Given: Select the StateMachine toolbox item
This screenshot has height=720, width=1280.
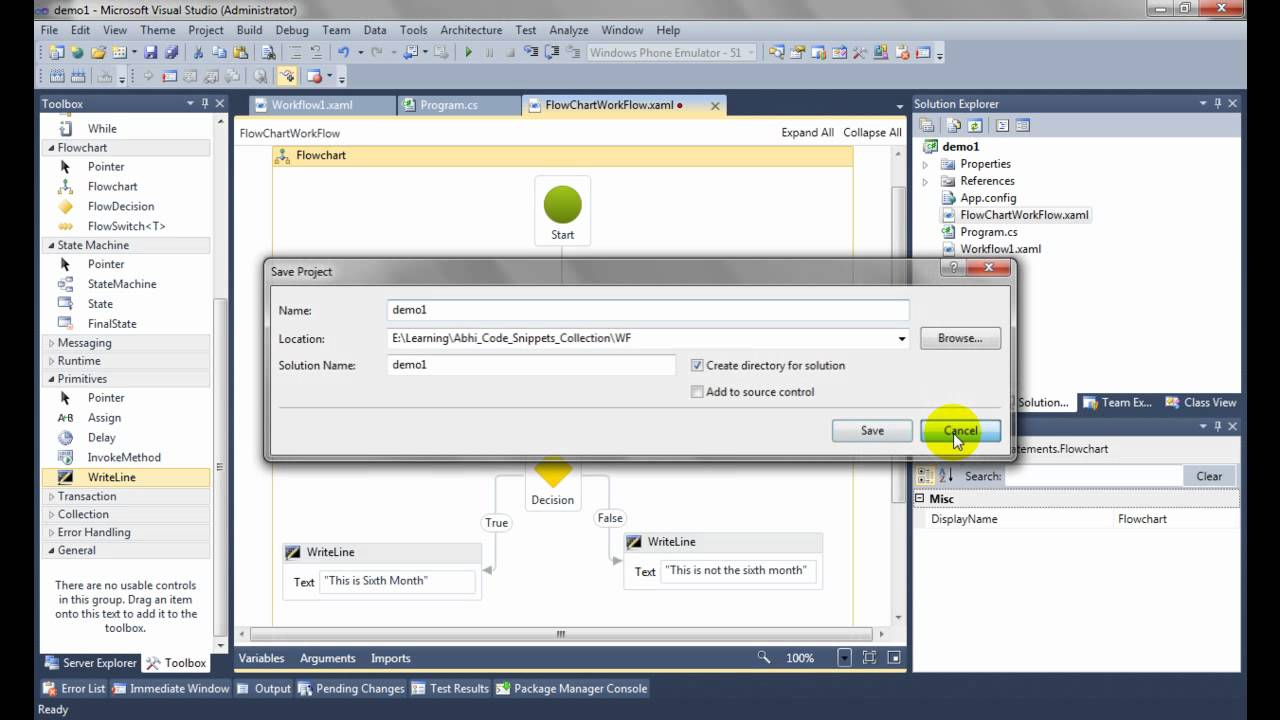Looking at the screenshot, I should (x=122, y=284).
